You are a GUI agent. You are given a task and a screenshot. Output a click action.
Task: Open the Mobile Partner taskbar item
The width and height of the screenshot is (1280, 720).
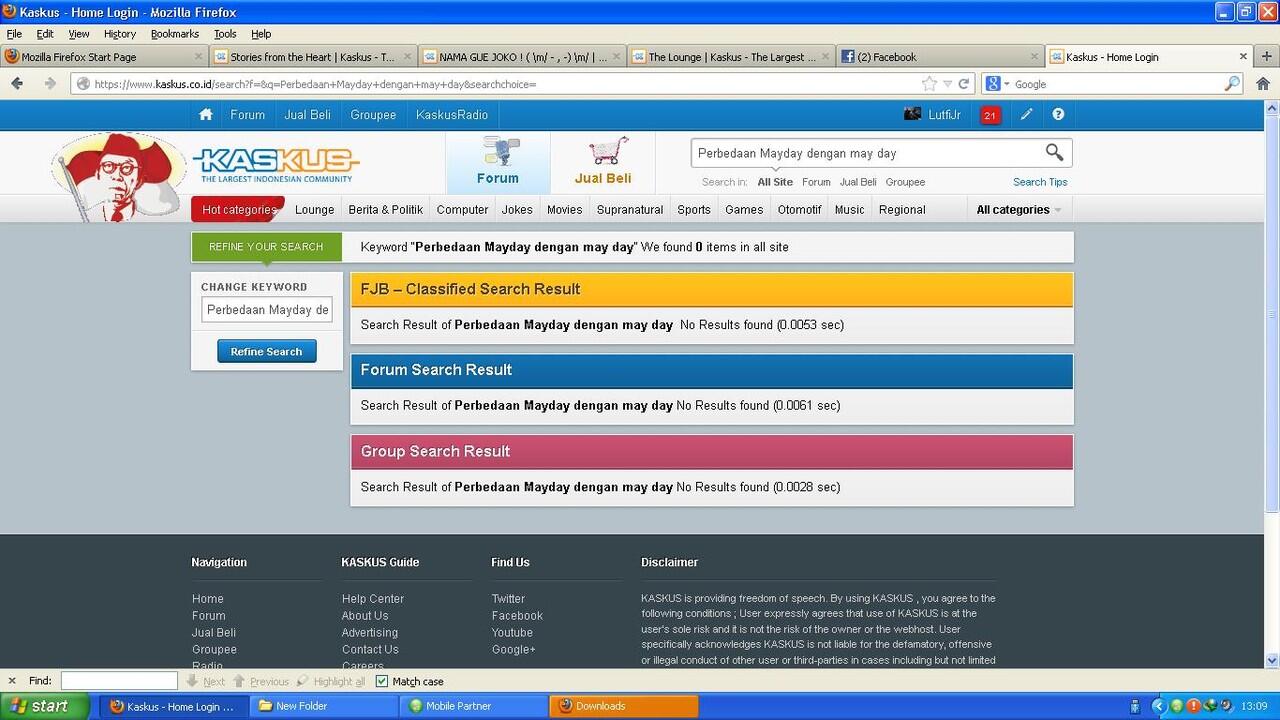tap(474, 706)
